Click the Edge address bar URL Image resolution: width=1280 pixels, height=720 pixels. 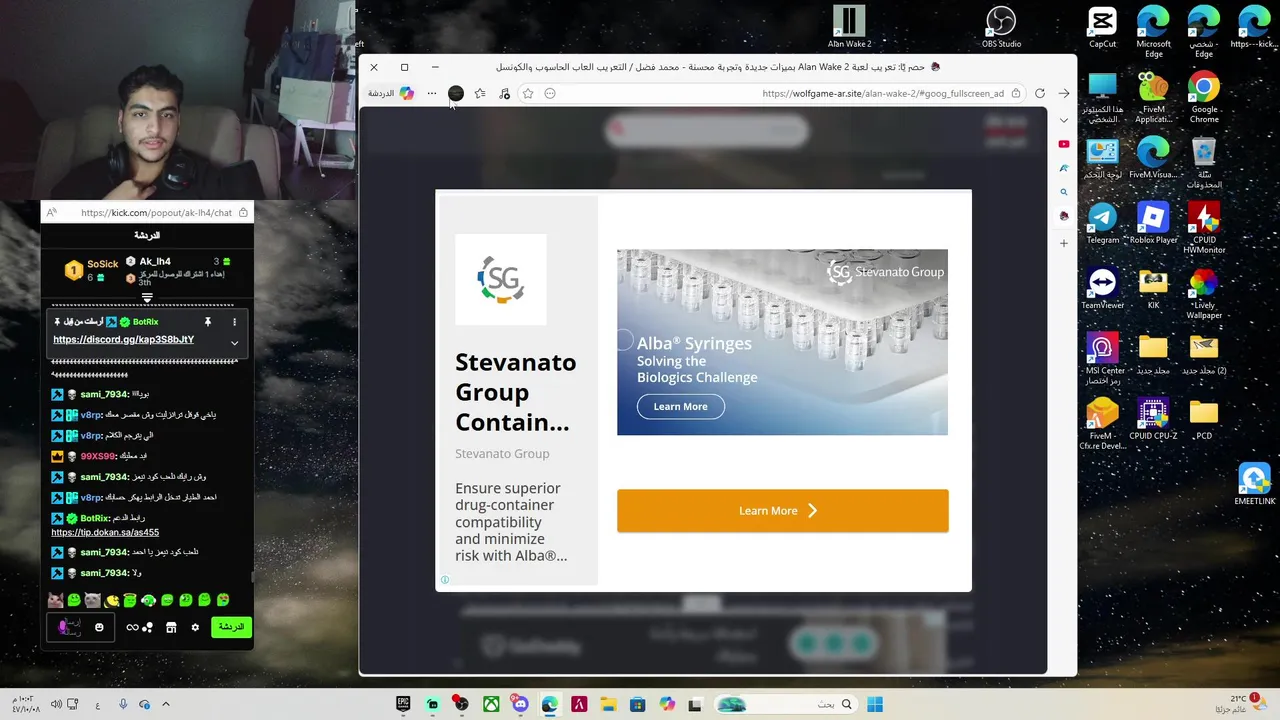882,93
